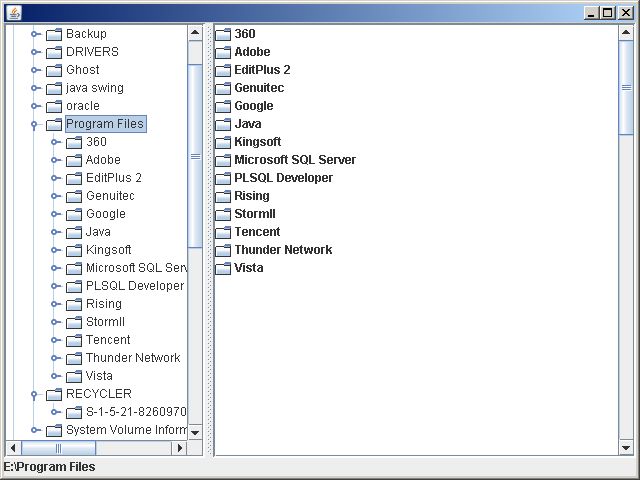Click the Google folder icon in right list
Viewport: 640px width, 480px height.
click(223, 106)
